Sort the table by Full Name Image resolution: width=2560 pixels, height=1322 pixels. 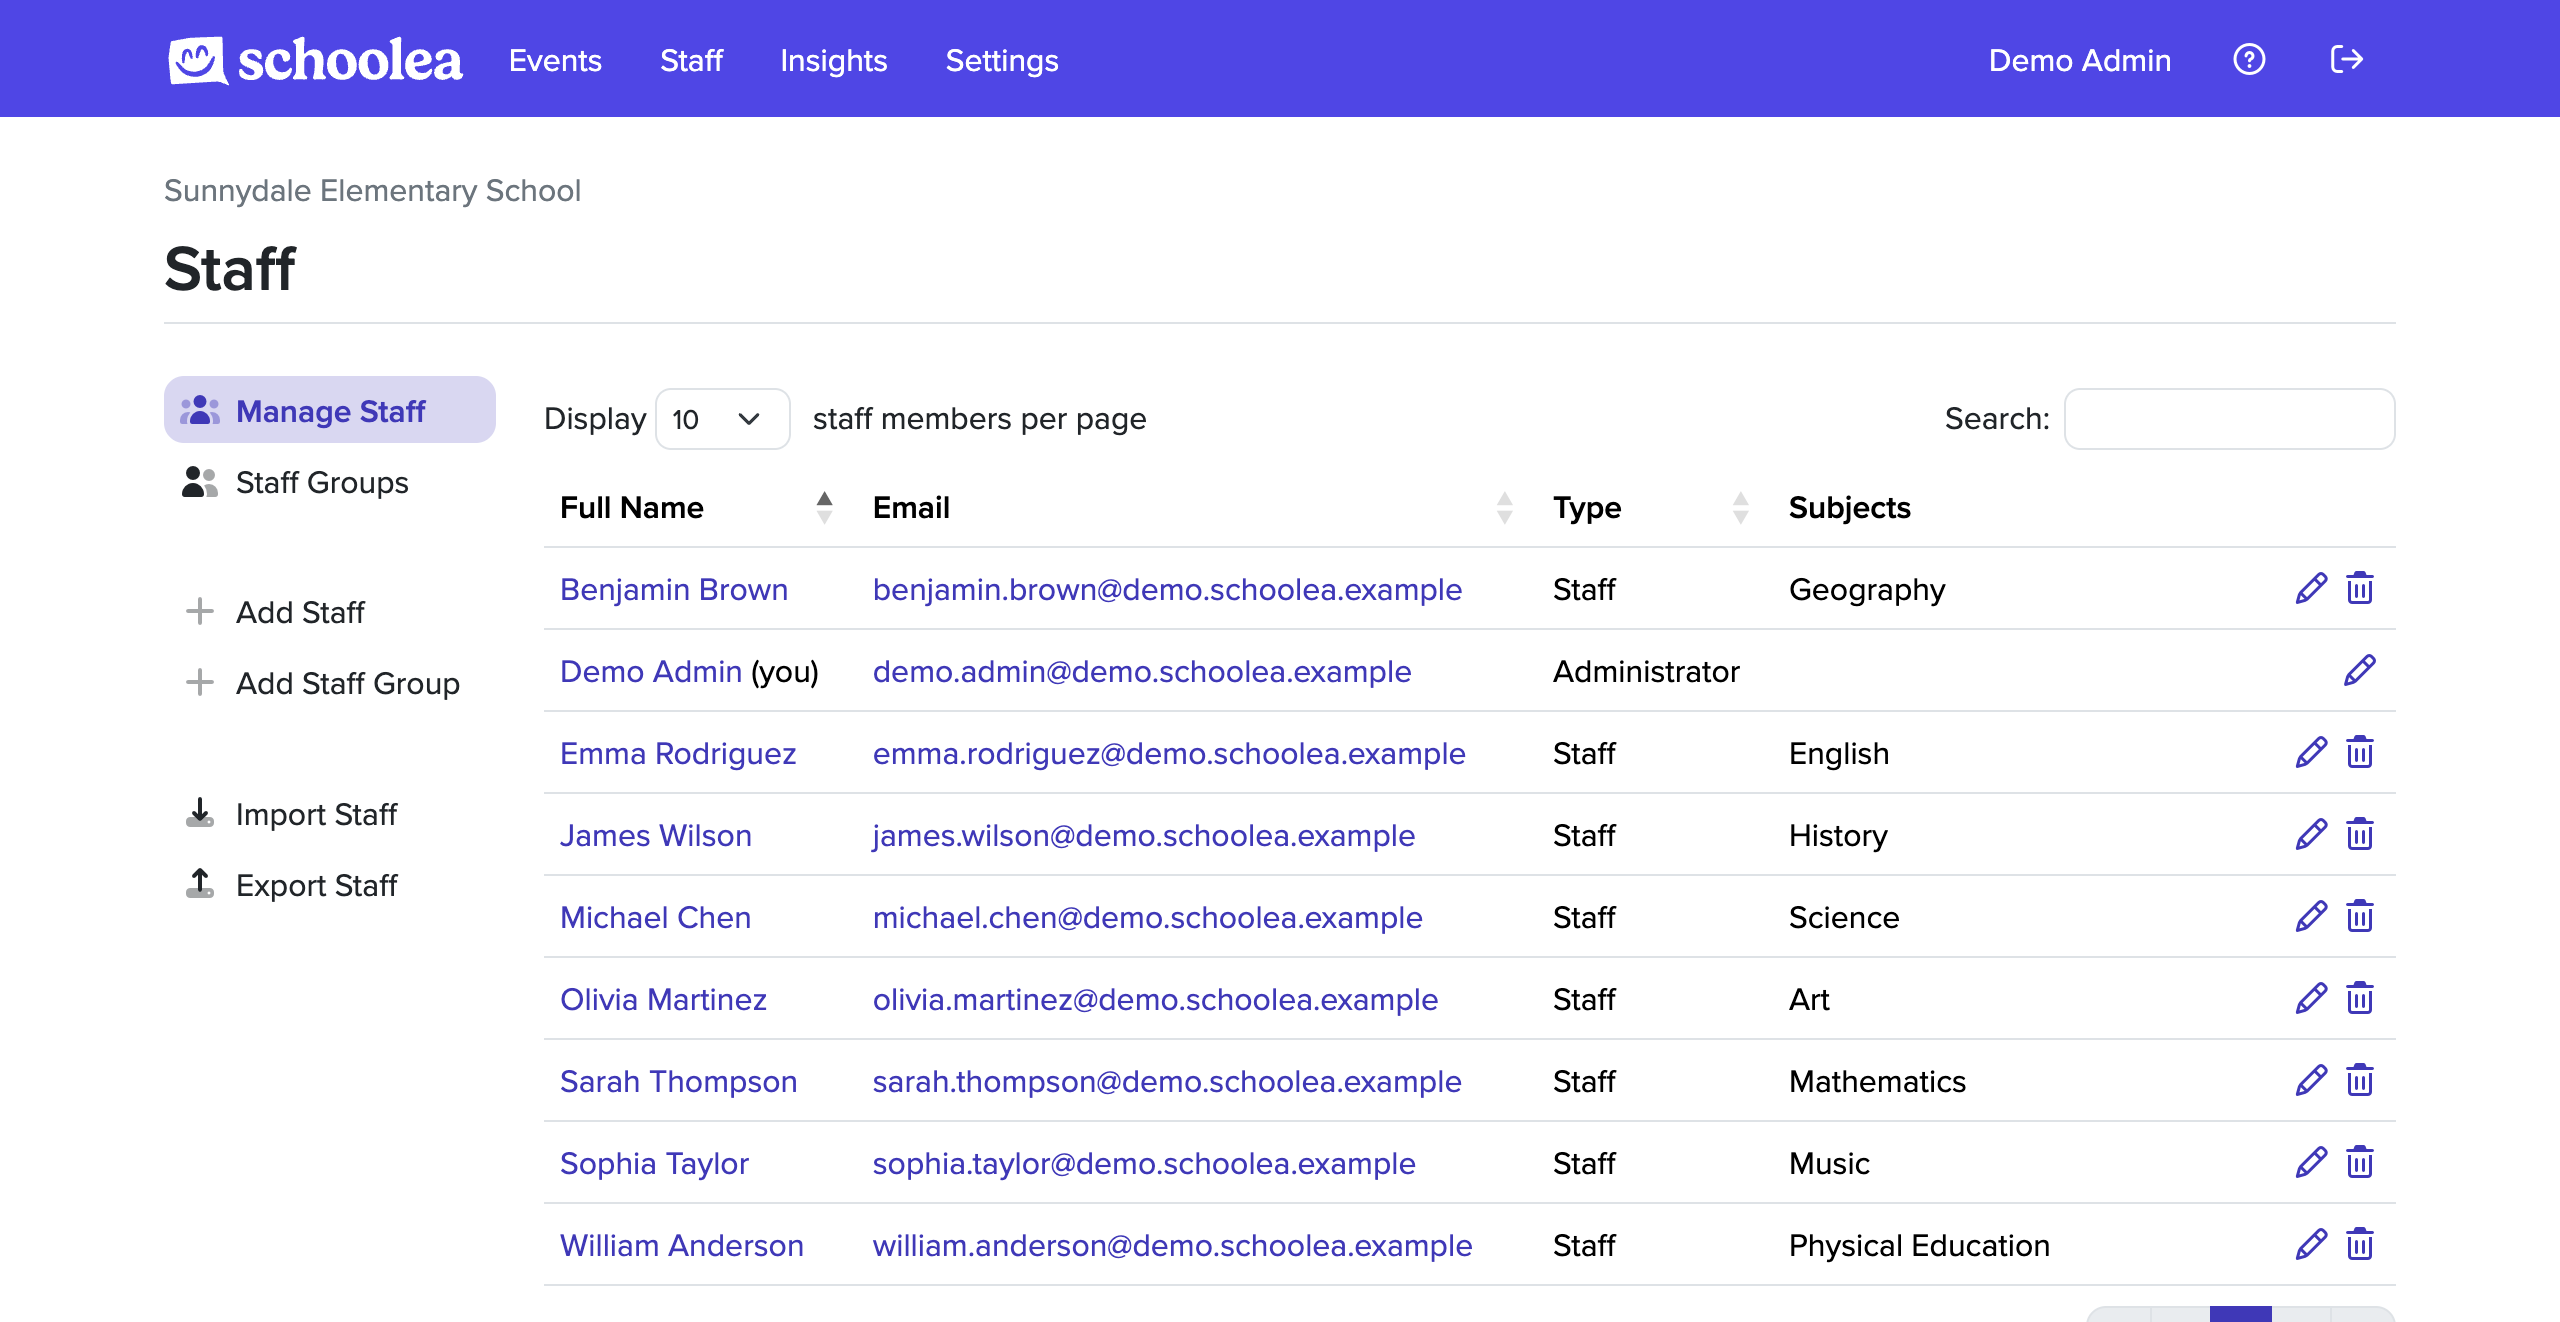tap(824, 507)
